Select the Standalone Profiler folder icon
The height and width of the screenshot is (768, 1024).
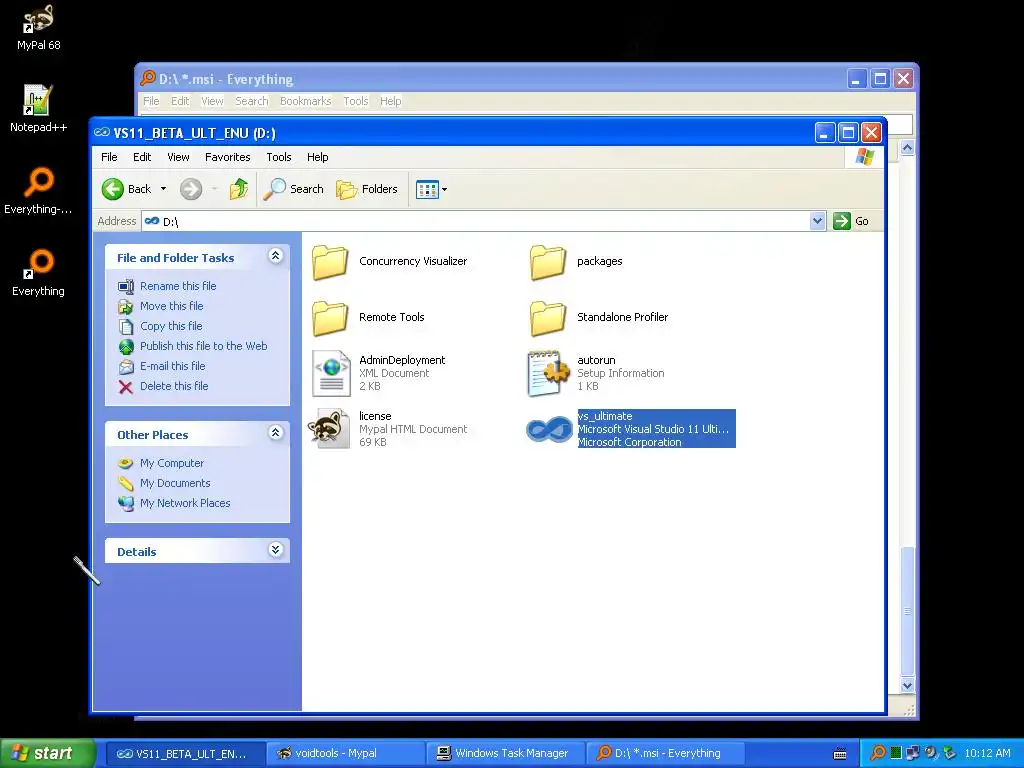click(547, 318)
